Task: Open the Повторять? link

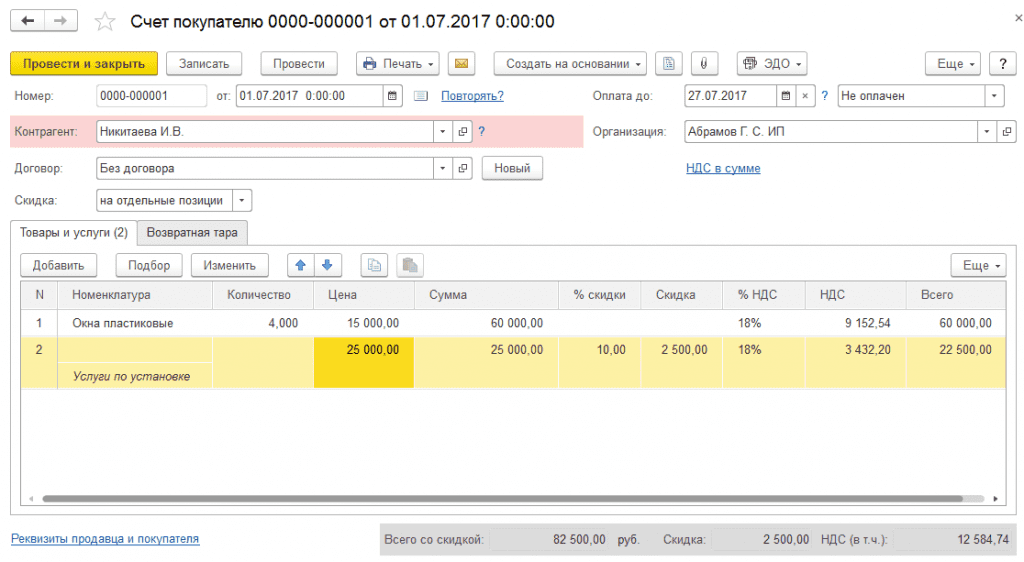Action: pyautogui.click(x=472, y=96)
